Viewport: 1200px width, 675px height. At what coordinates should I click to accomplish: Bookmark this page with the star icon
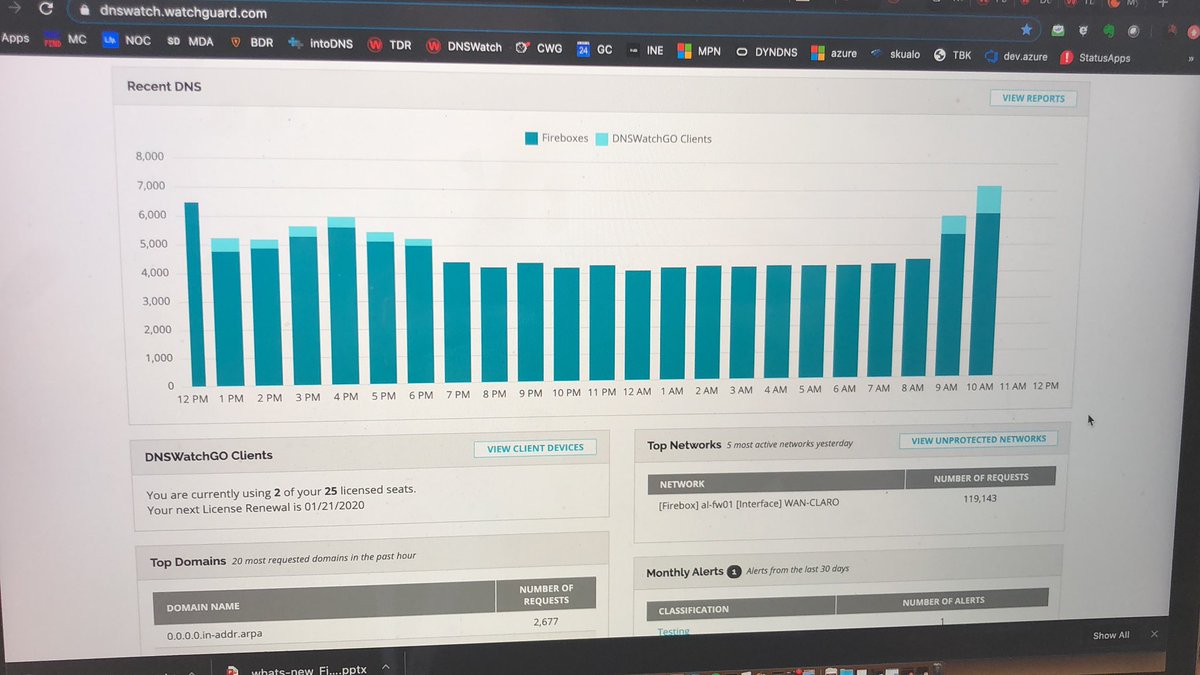1026,30
